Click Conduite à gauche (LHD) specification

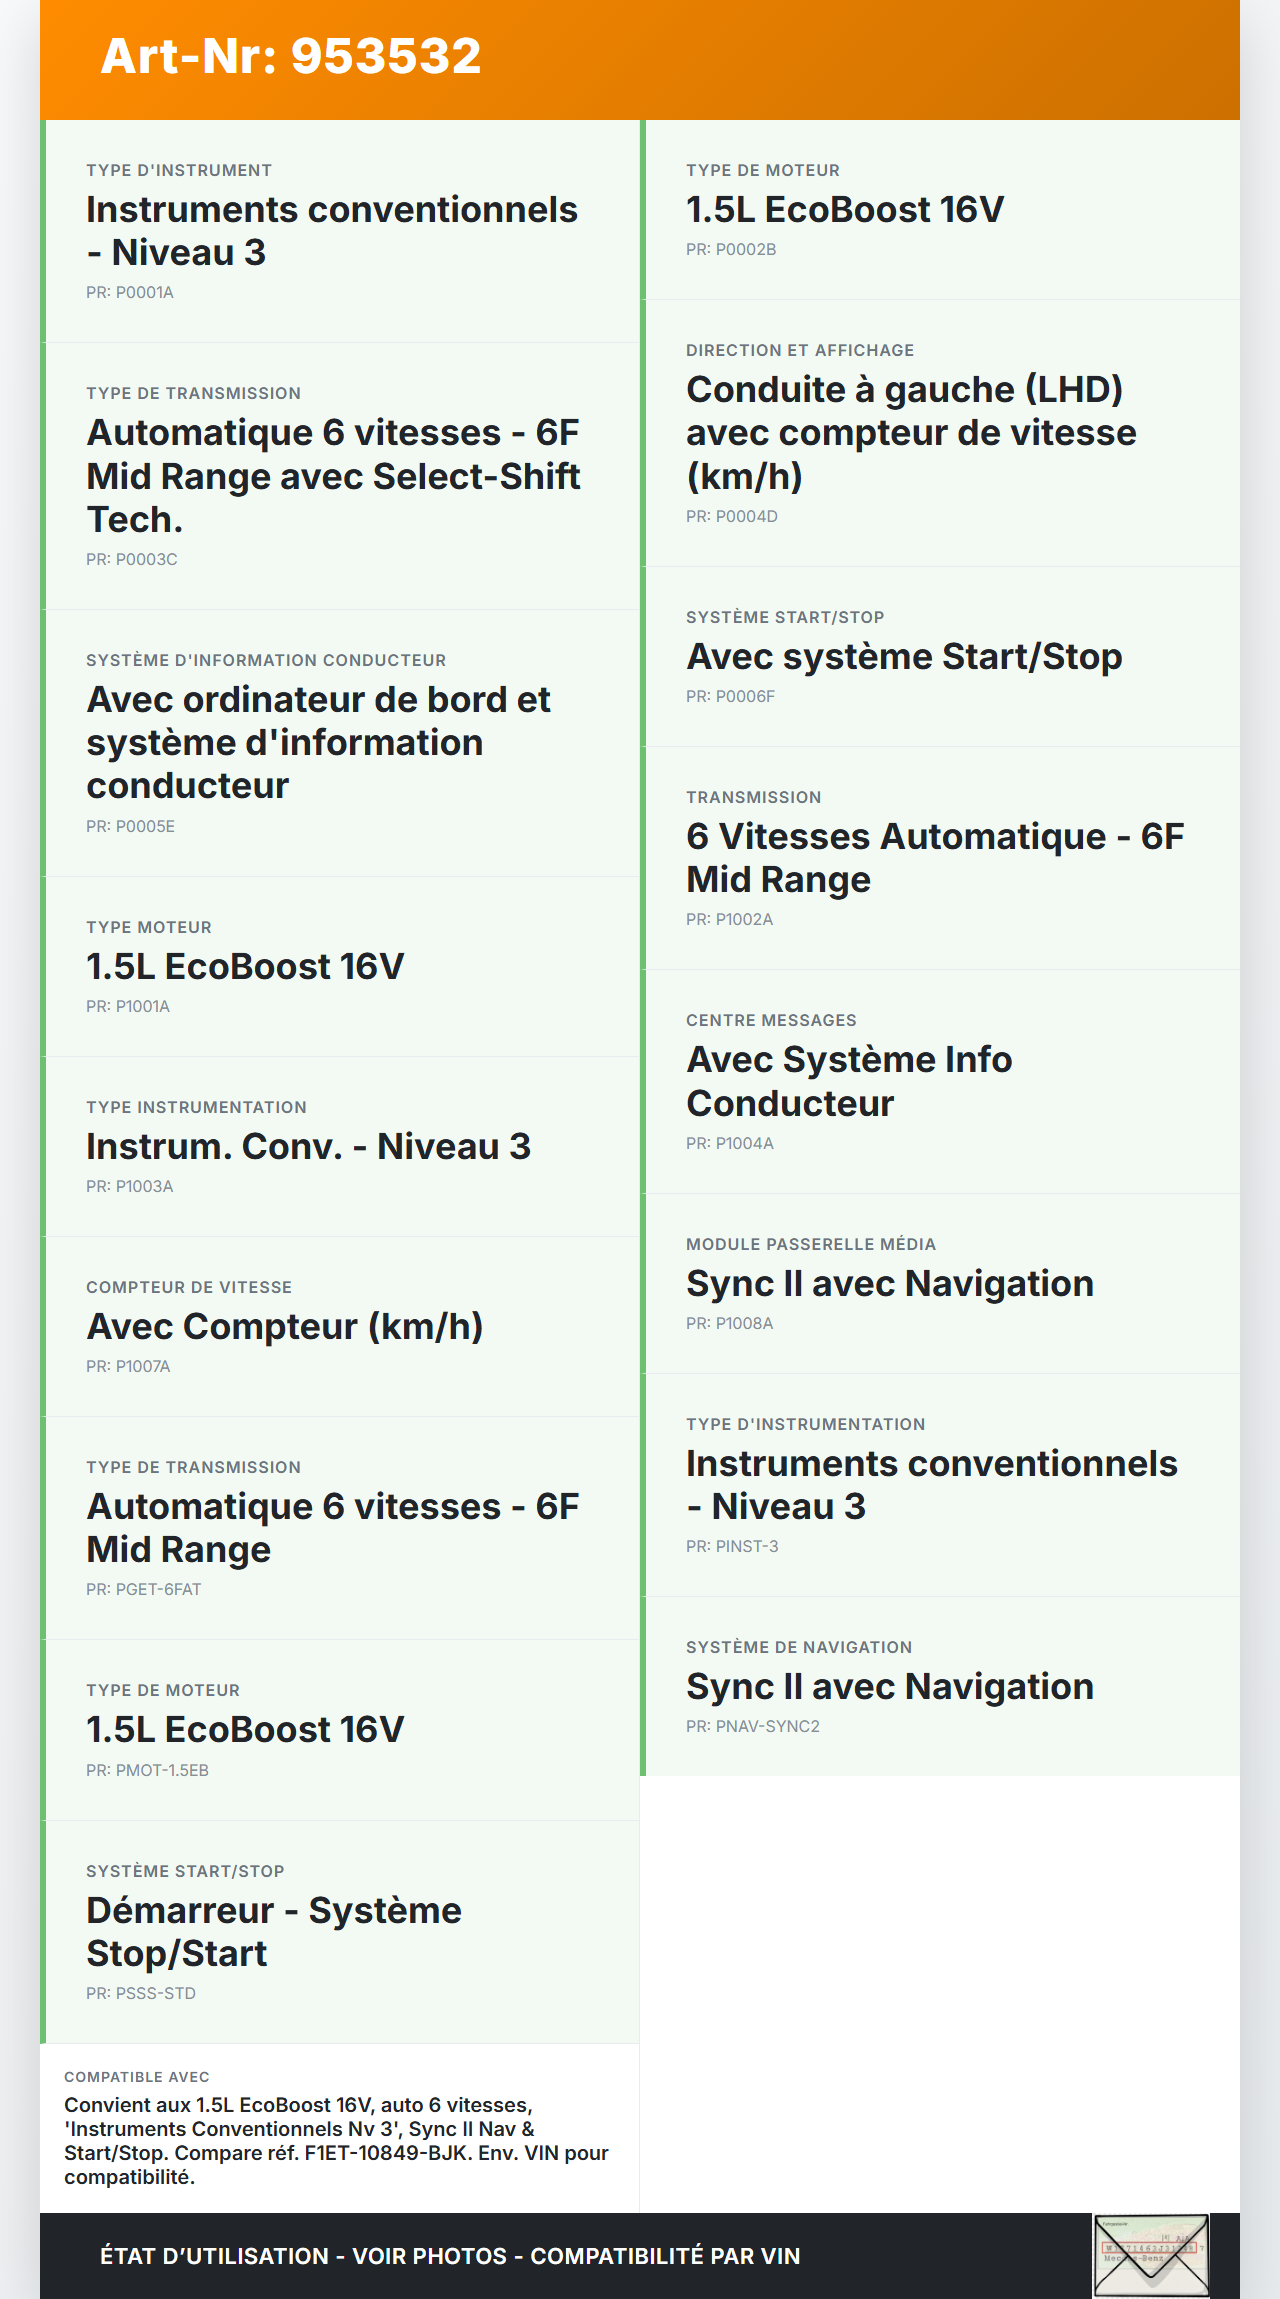910,432
